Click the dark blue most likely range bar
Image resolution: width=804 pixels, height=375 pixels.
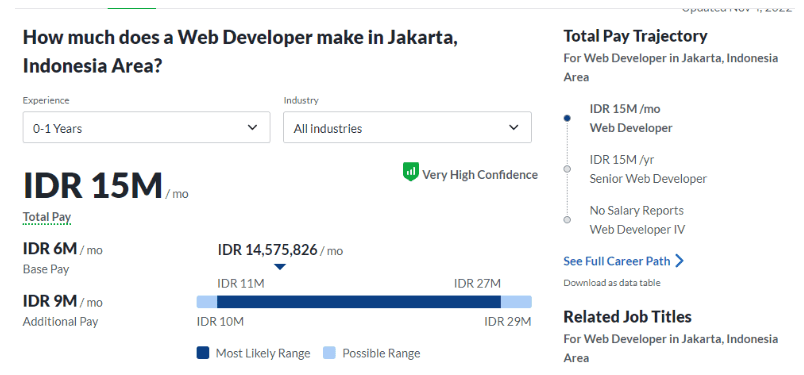point(359,302)
